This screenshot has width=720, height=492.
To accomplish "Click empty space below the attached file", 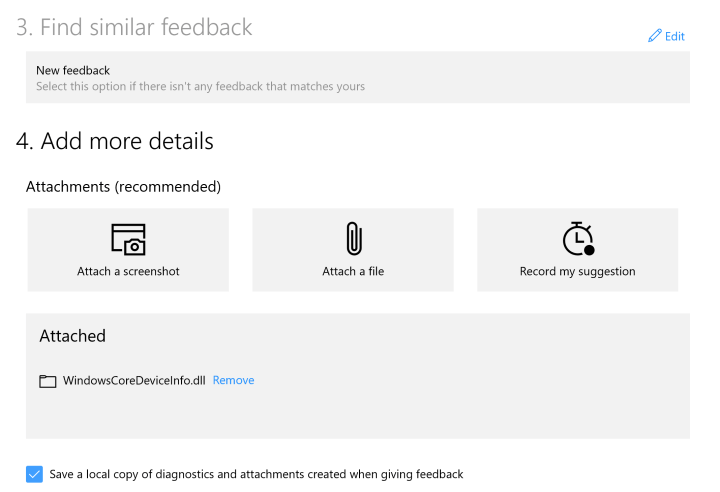I will pyautogui.click(x=357, y=415).
